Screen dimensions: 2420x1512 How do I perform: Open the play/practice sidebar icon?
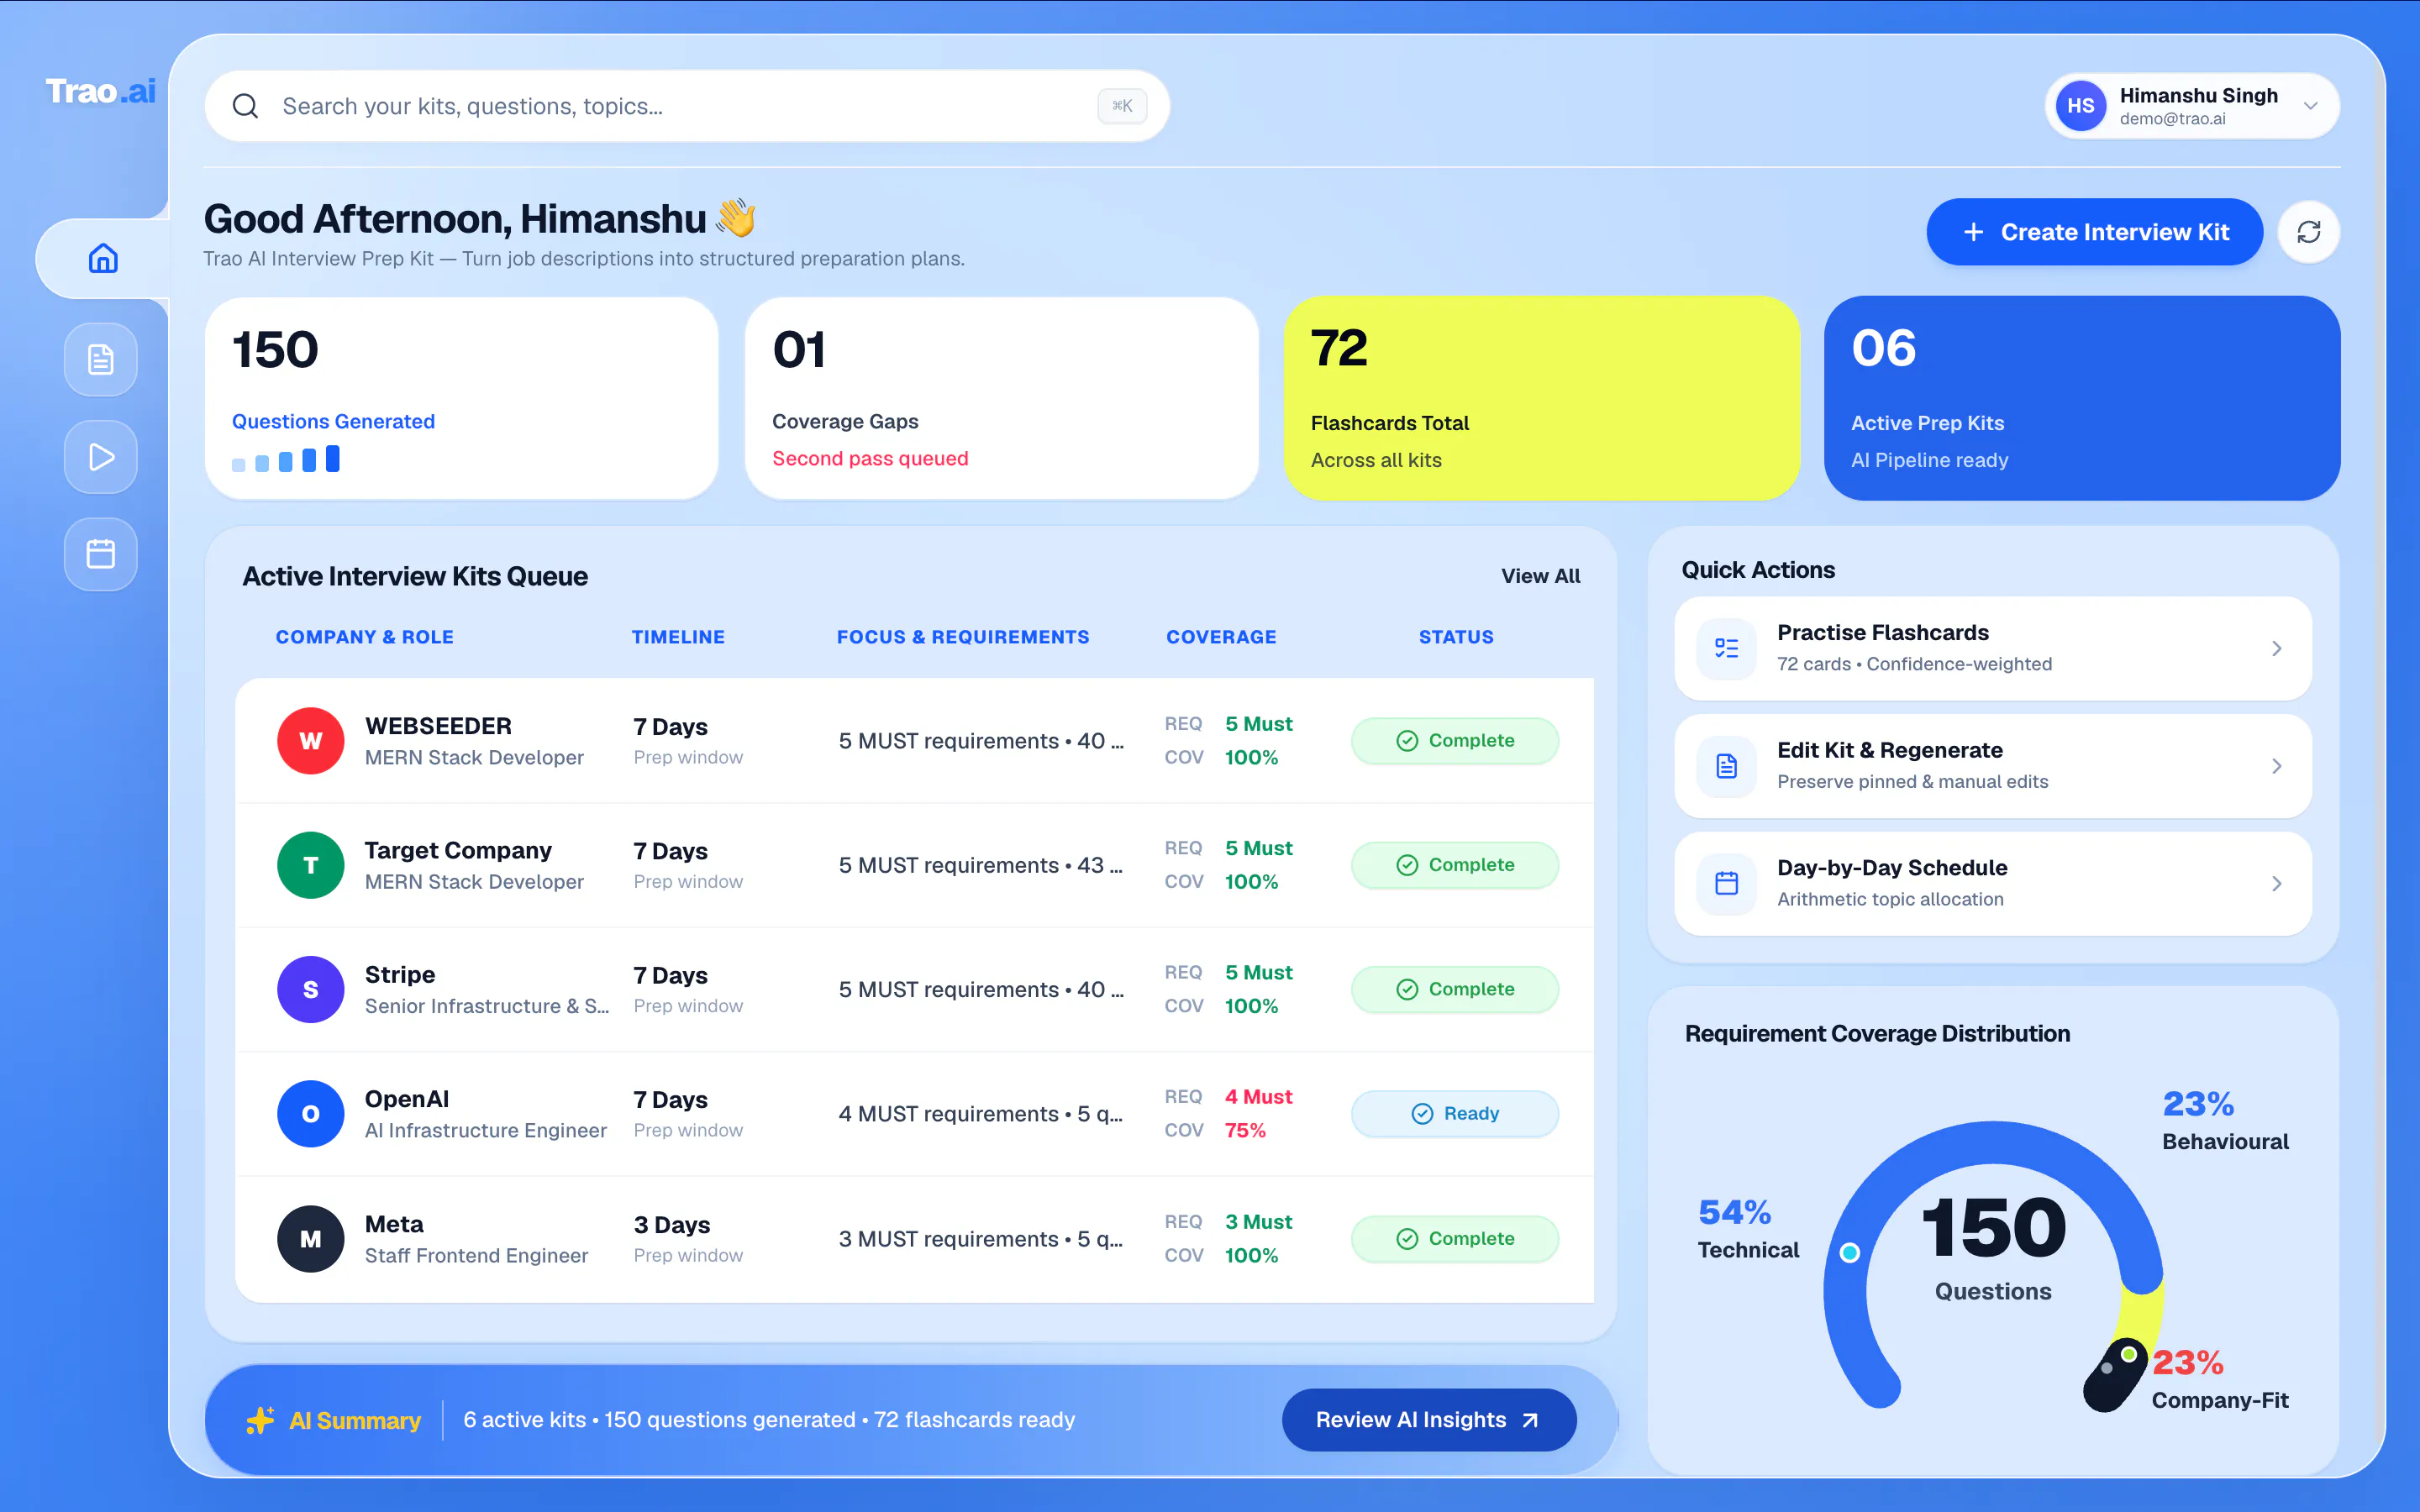click(x=101, y=456)
